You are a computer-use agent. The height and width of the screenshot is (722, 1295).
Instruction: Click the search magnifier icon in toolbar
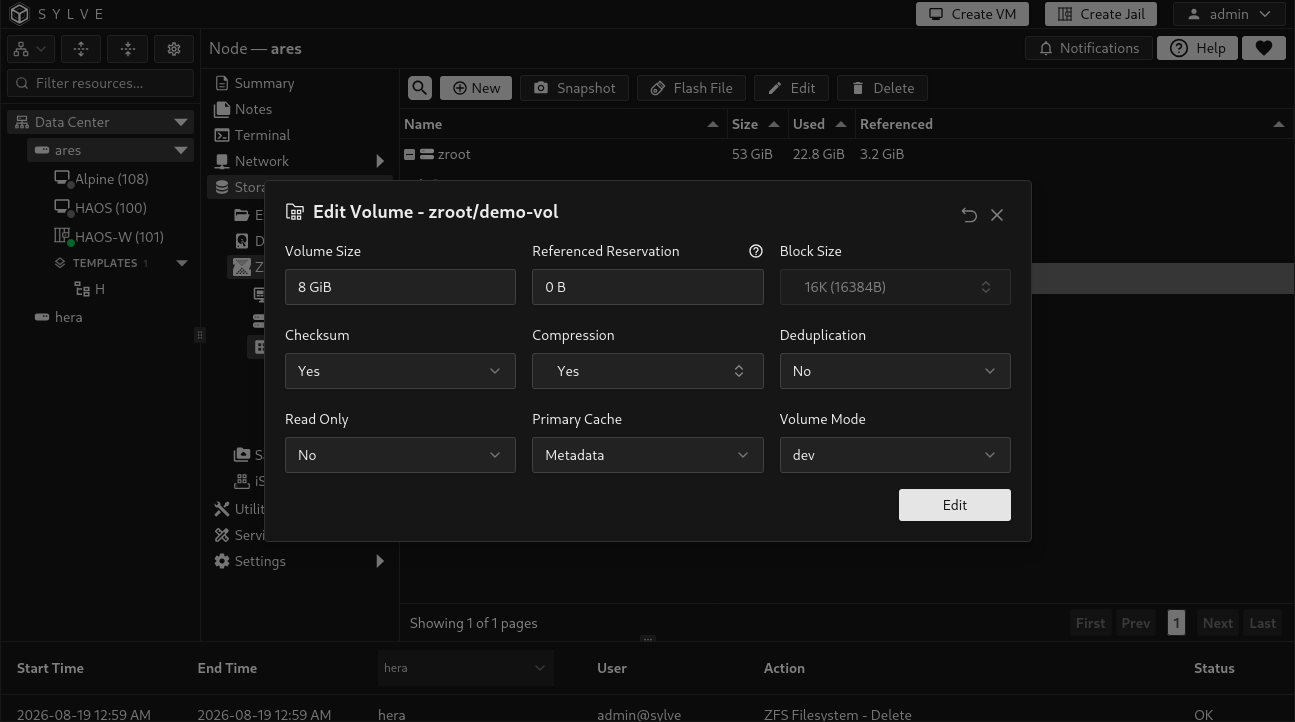pos(420,88)
